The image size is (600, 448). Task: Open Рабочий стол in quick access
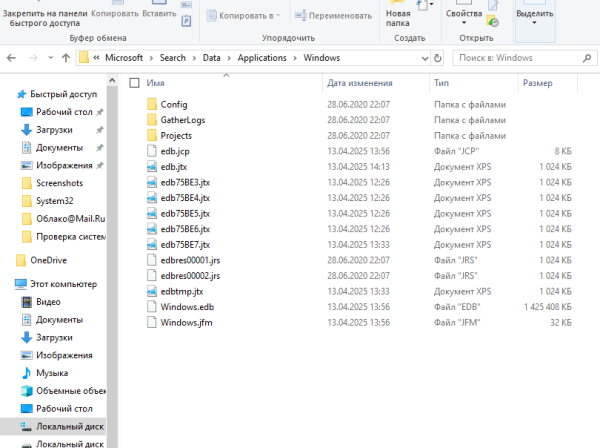click(x=64, y=112)
